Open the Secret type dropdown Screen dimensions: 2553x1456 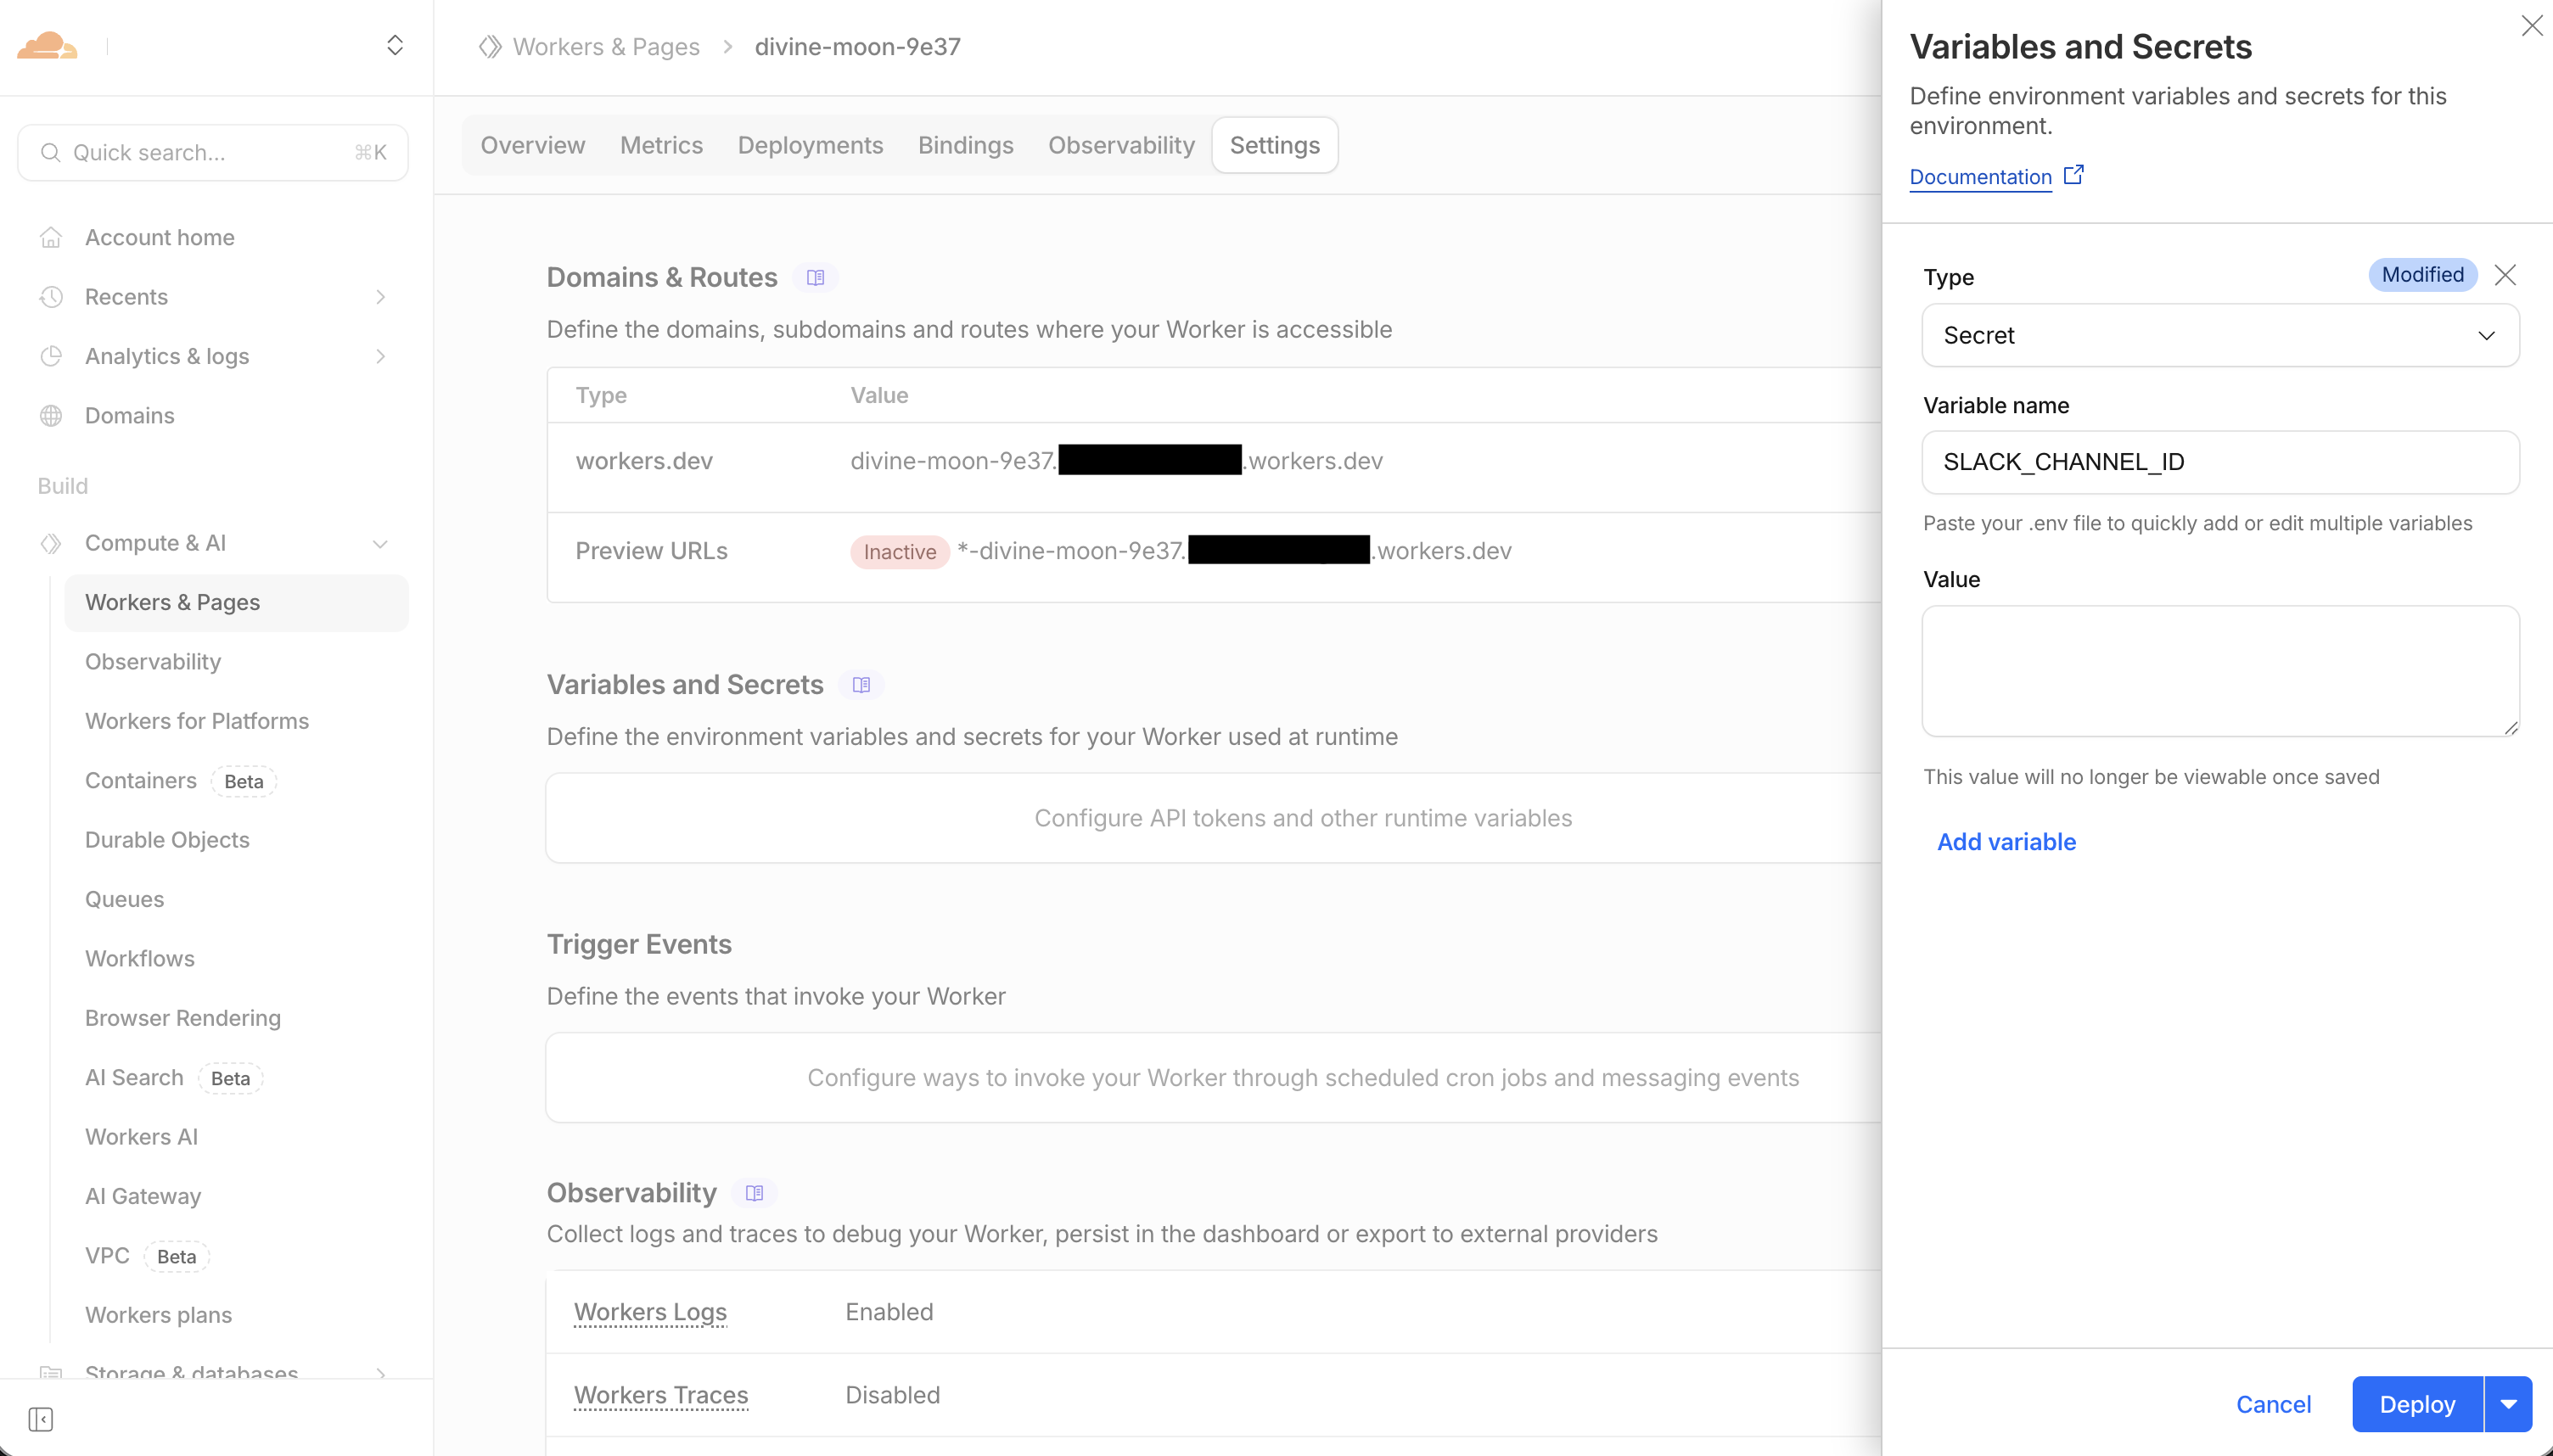click(x=2219, y=335)
